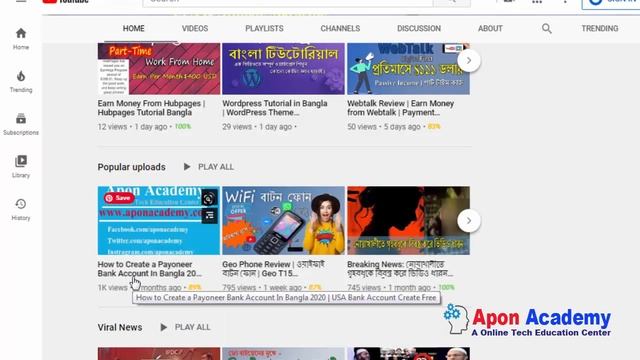The image size is (640, 360).
Task: Switch to the ABOUT tab
Action: [x=490, y=29]
